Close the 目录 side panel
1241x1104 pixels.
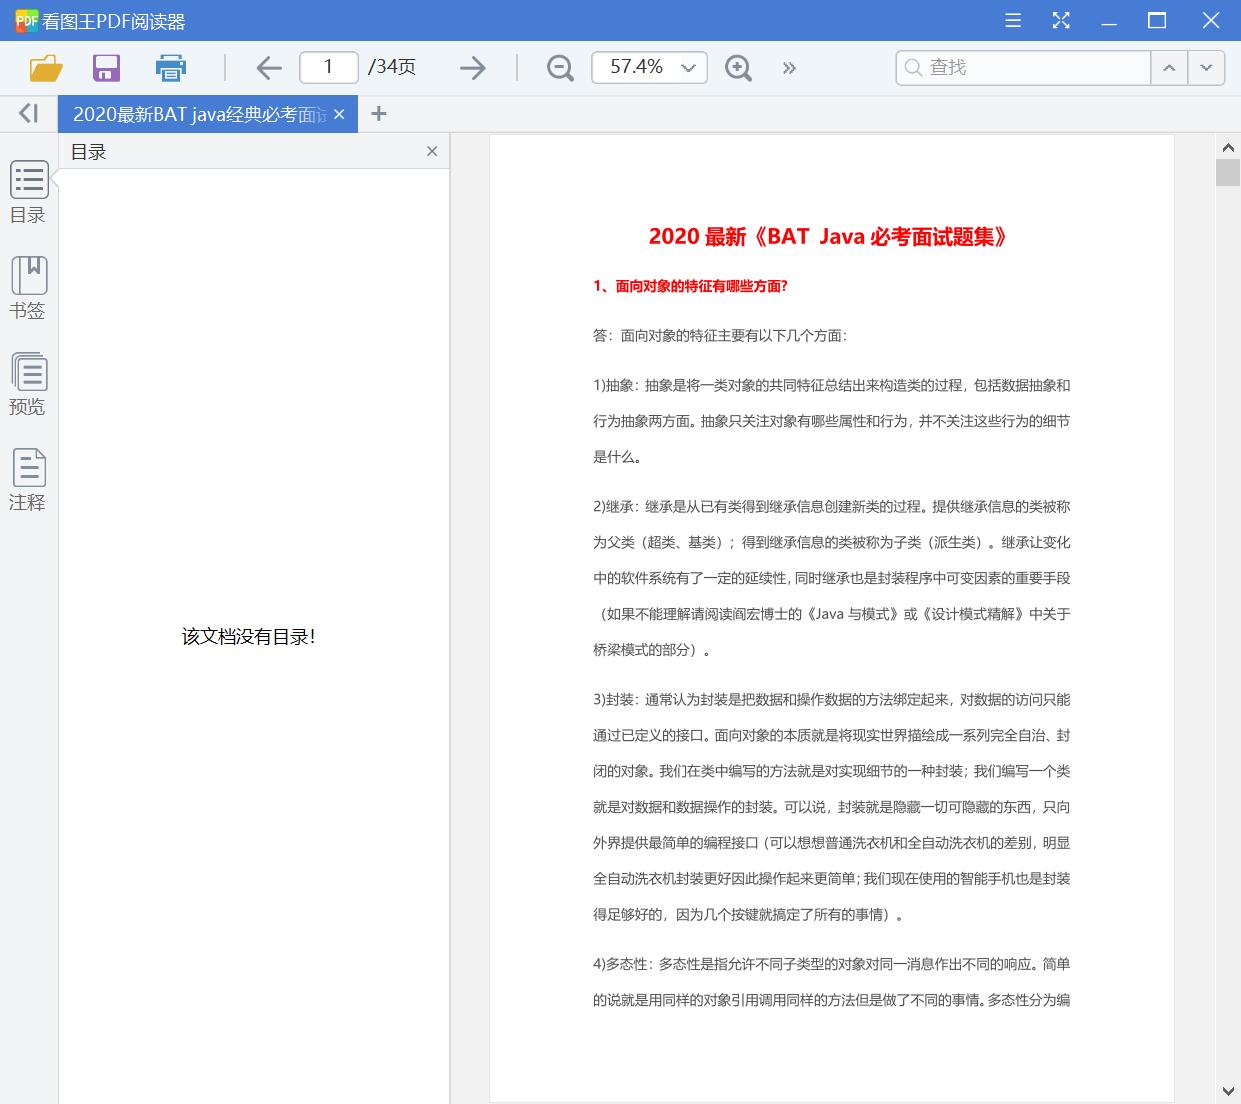(x=432, y=151)
